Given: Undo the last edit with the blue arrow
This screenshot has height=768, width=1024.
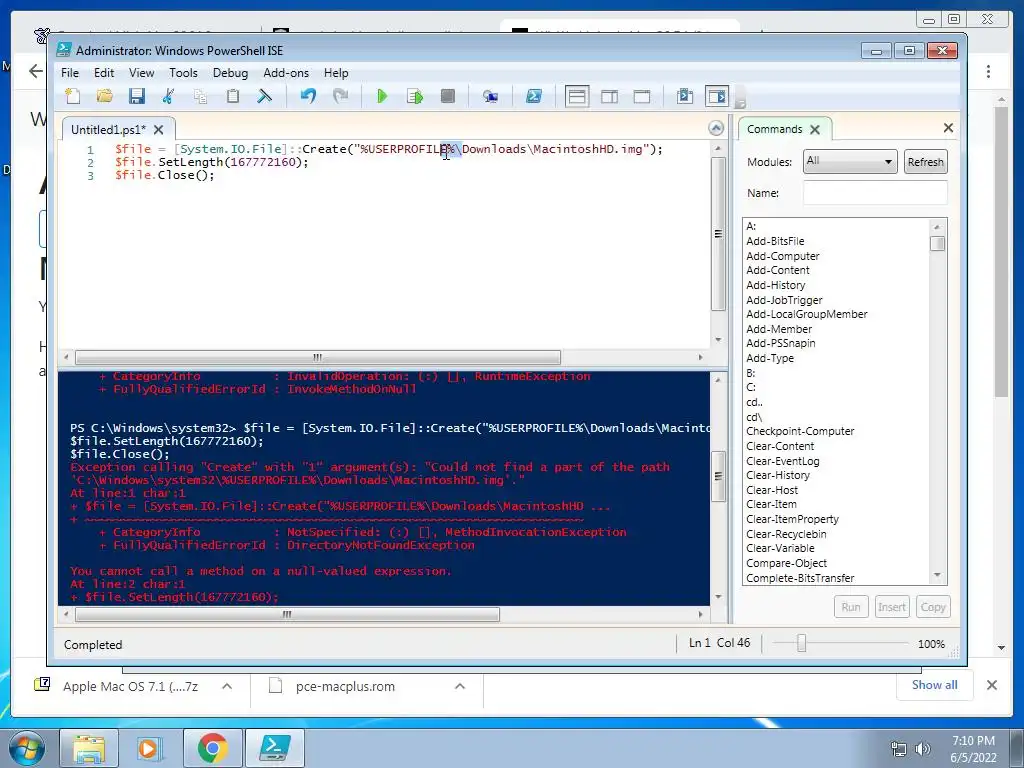Looking at the screenshot, I should coord(308,97).
